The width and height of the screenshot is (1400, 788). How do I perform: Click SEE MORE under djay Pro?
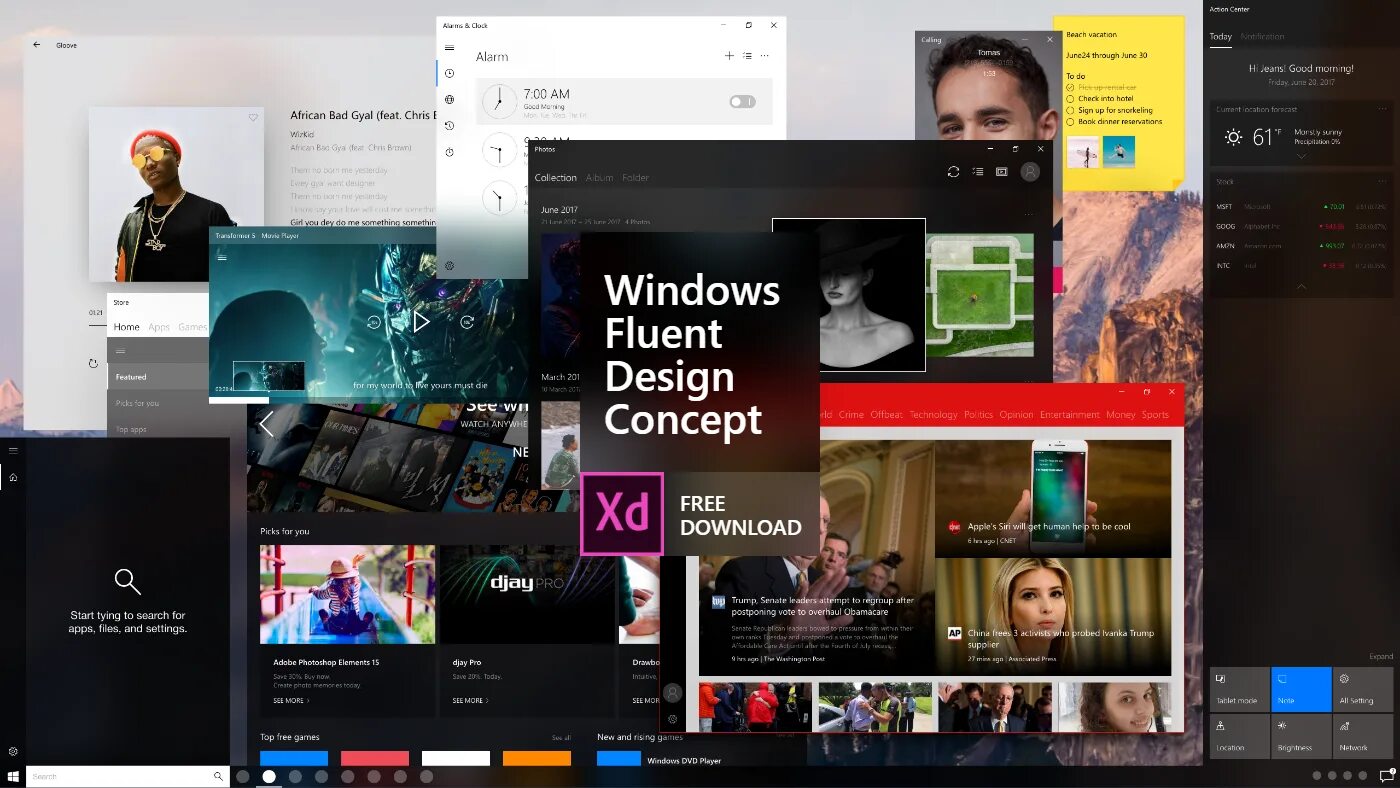click(470, 701)
